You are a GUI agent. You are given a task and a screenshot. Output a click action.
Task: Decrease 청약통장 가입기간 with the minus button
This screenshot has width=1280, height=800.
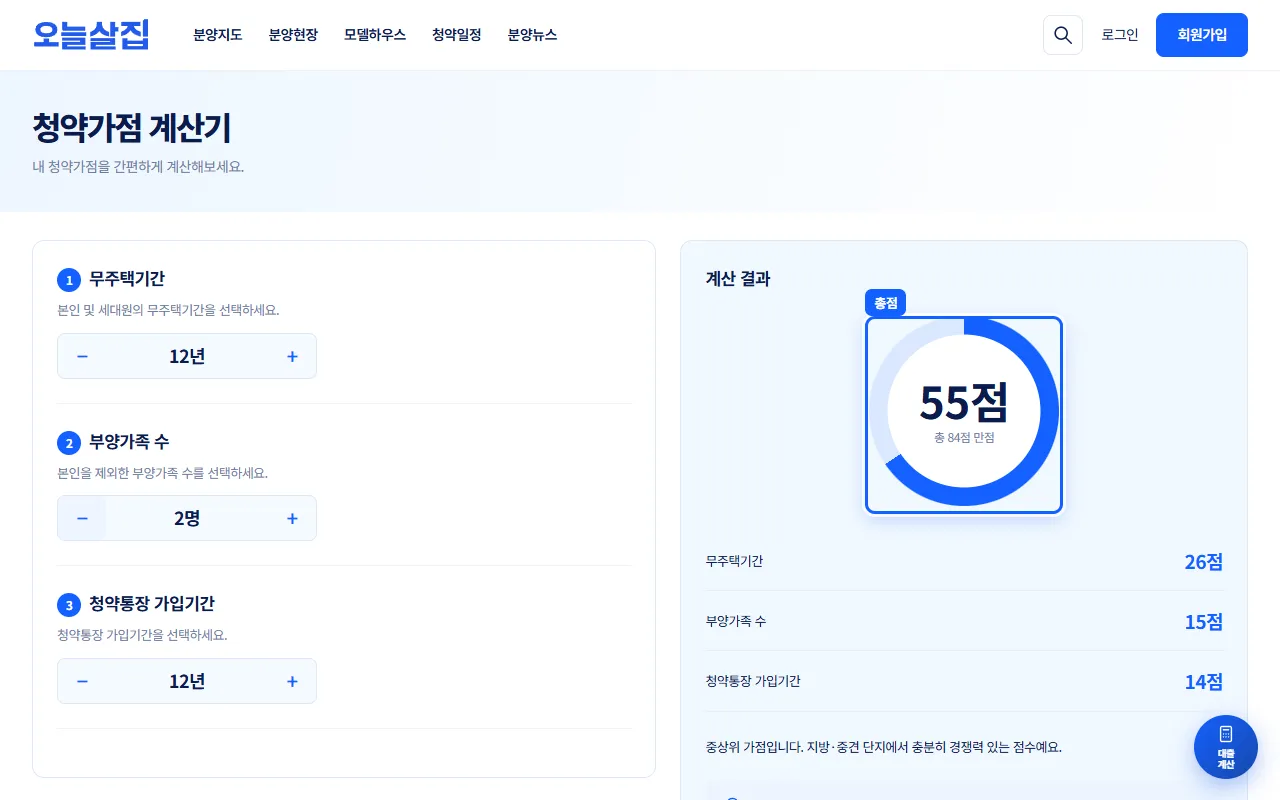tap(83, 681)
